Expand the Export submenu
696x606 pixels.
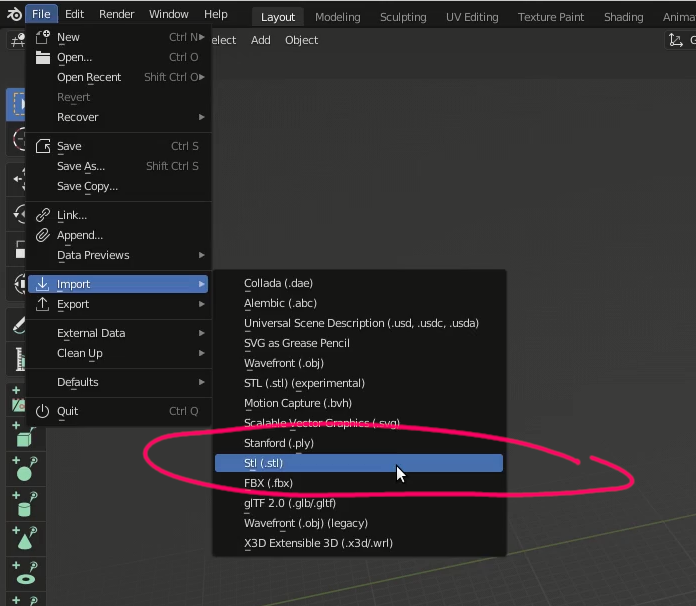(118, 304)
